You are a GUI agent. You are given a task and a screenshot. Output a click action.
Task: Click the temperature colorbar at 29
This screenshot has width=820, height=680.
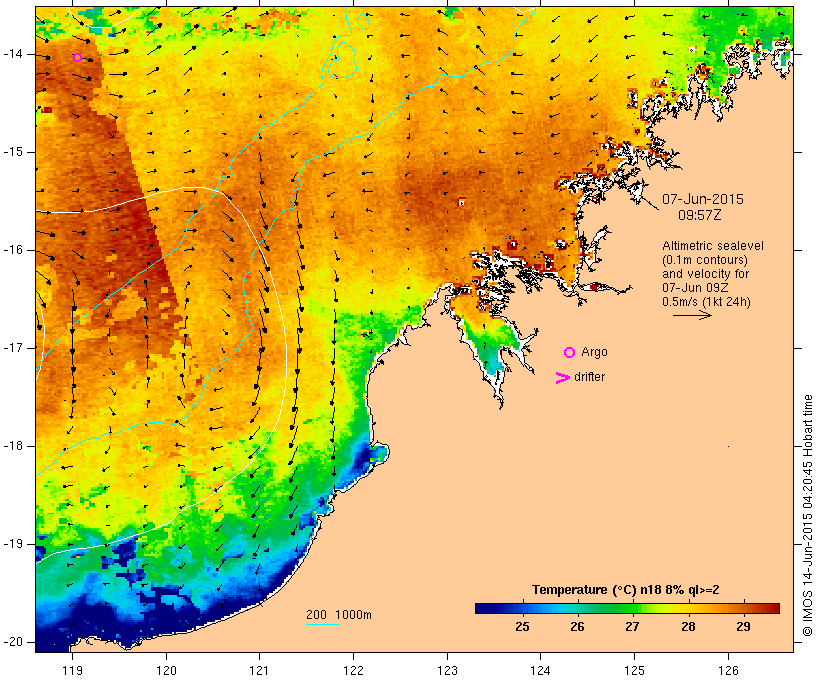click(743, 608)
